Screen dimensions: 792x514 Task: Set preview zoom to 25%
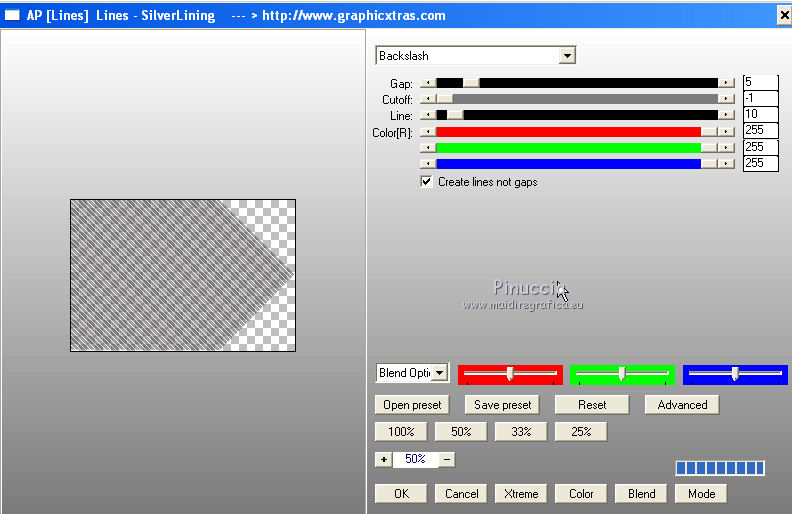[581, 432]
